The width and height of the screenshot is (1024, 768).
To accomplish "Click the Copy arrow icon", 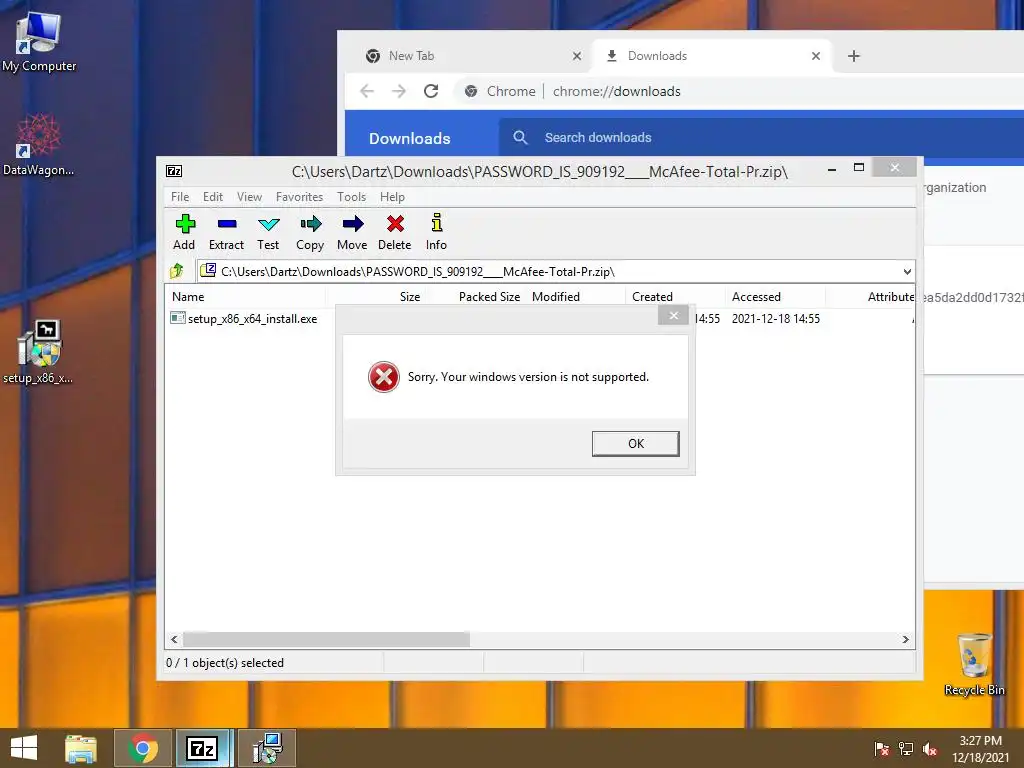I will (x=310, y=232).
